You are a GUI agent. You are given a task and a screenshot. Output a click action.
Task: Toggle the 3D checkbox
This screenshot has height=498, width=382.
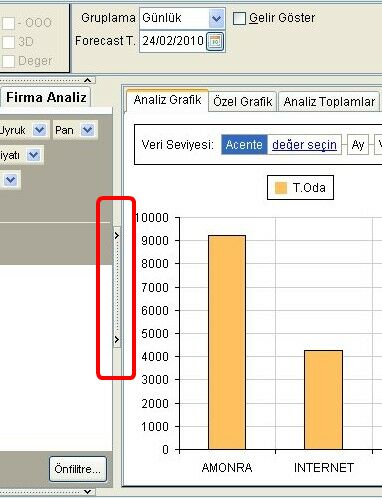[8, 42]
